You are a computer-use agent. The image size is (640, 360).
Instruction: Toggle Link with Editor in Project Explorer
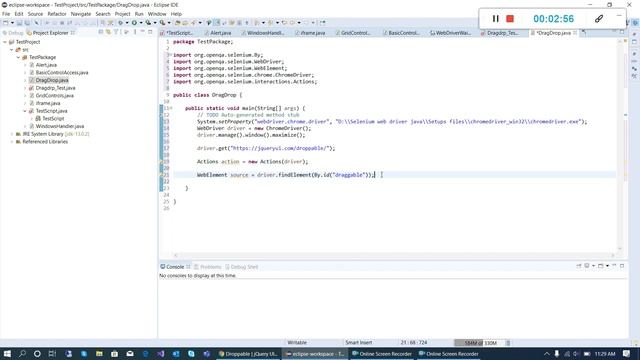pos(109,32)
